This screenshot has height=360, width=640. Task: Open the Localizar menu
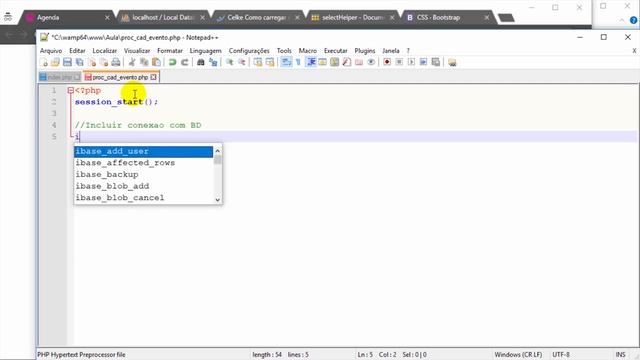[104, 51]
